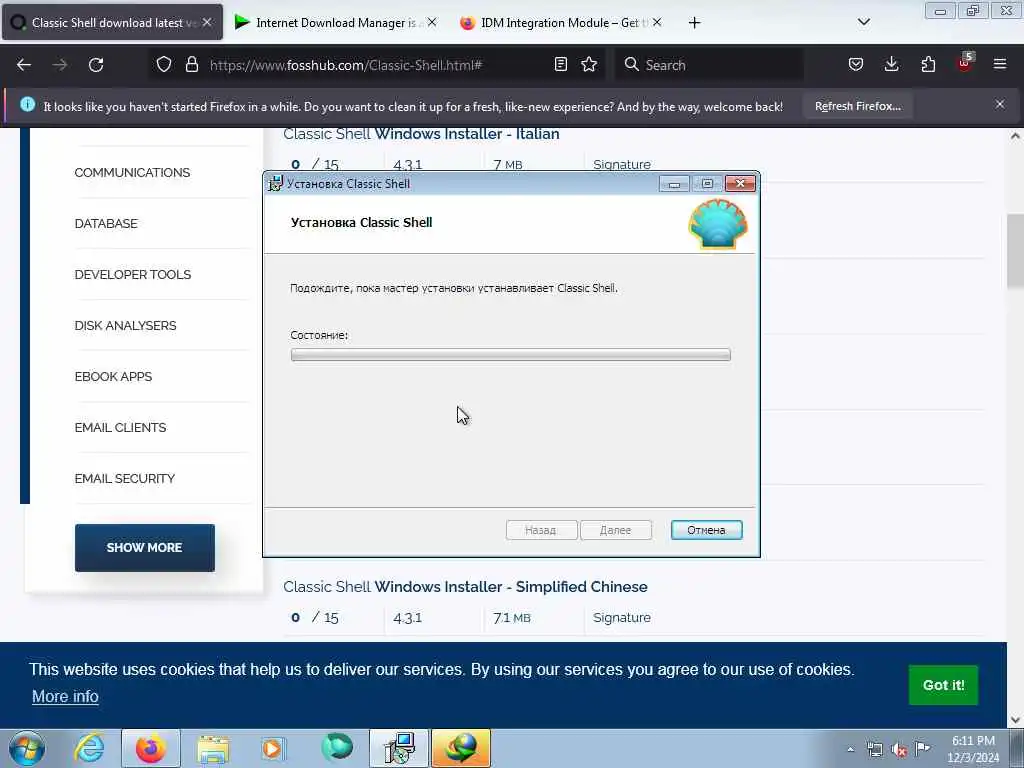Image resolution: width=1024 pixels, height=768 pixels.
Task: List all tabs using the chevron button
Action: coord(863,22)
